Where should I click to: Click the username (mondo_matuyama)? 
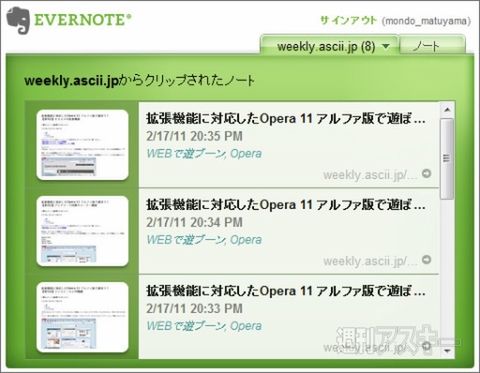tap(426, 21)
